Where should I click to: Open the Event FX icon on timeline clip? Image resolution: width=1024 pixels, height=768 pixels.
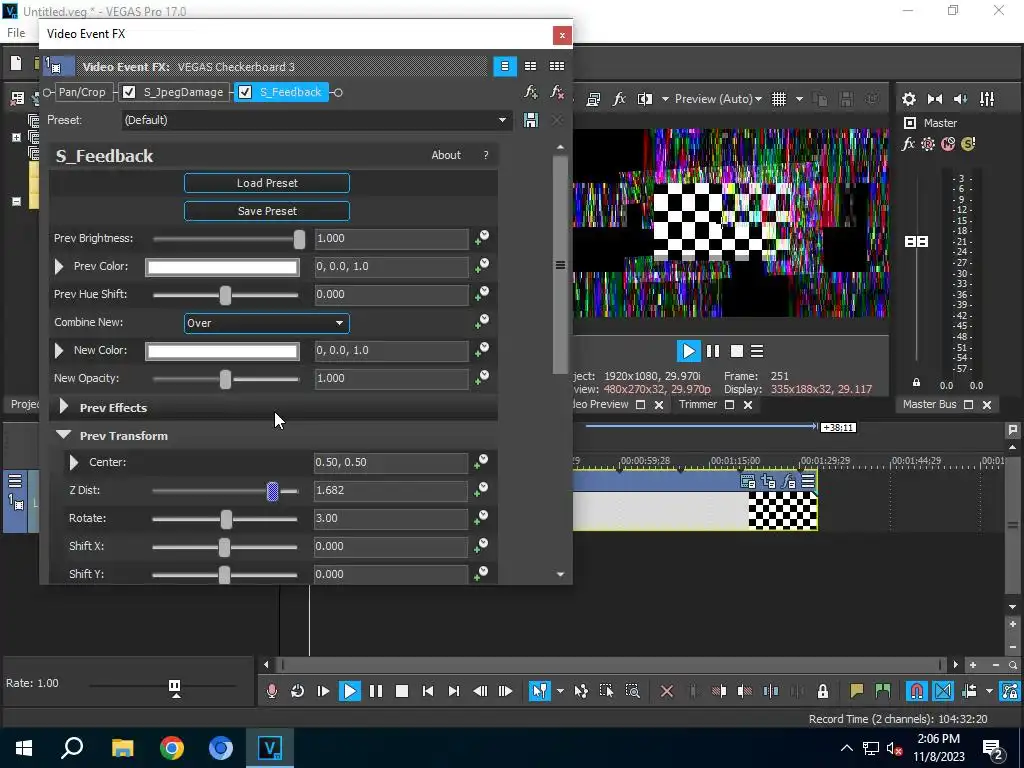click(x=788, y=482)
